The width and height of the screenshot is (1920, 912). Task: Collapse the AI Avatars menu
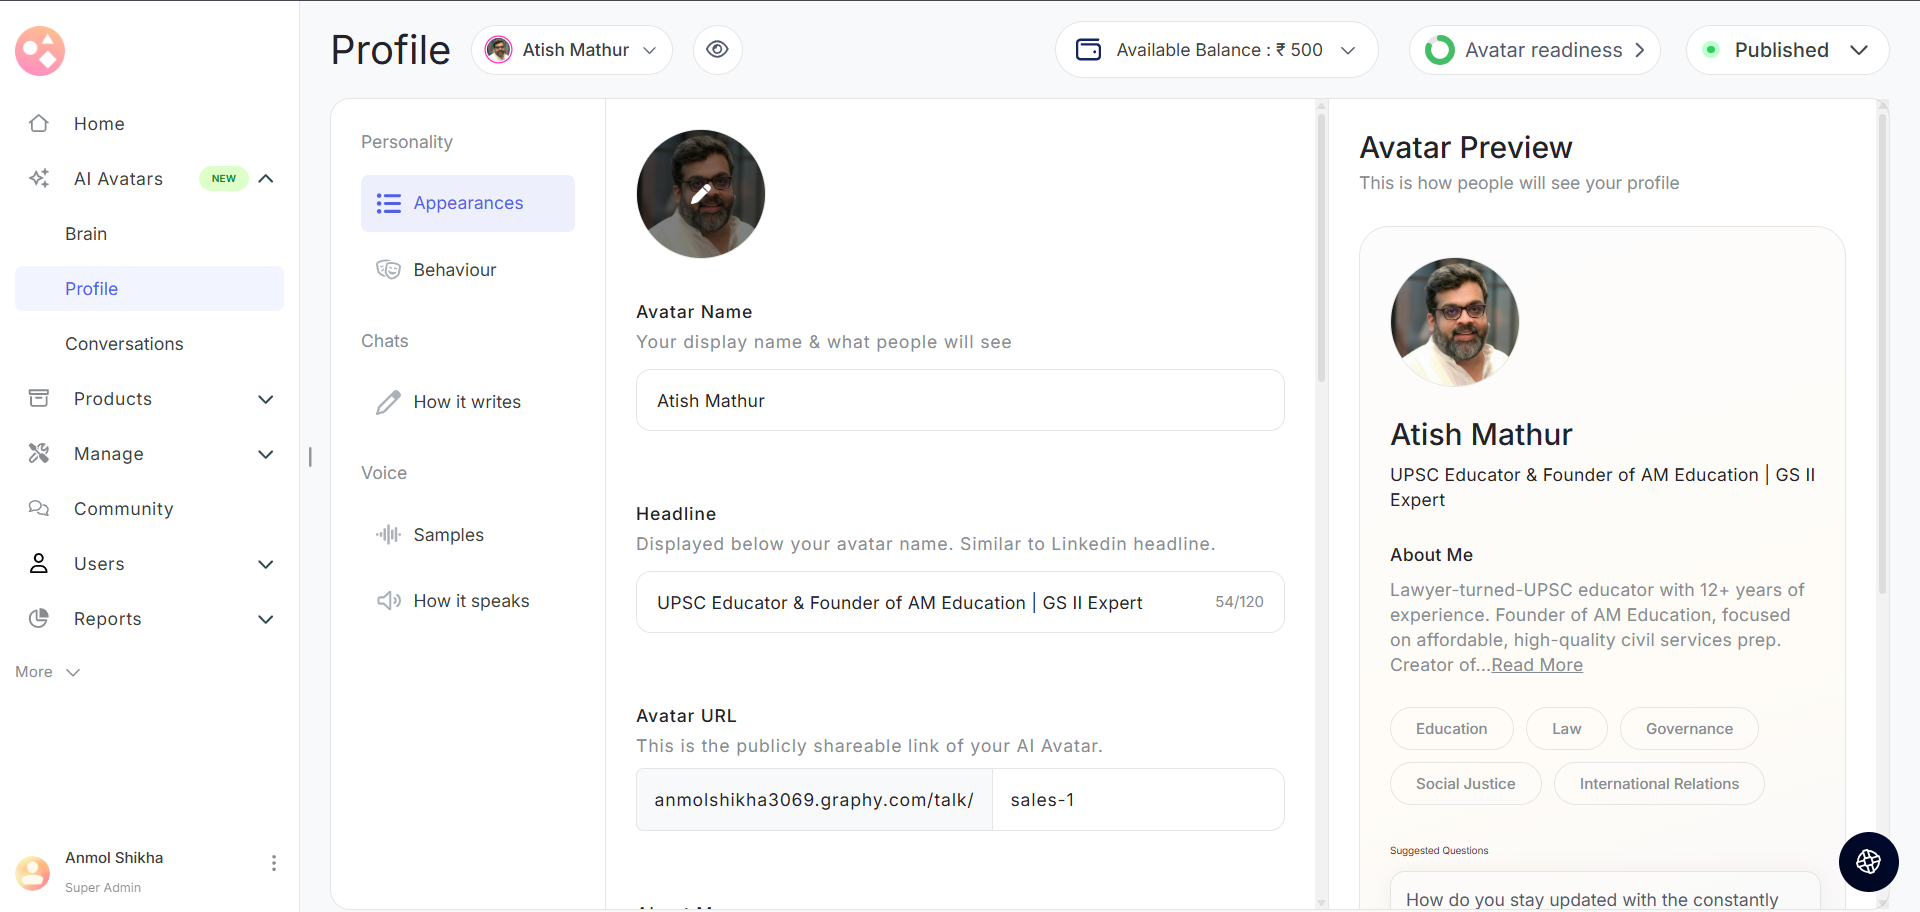pos(266,179)
